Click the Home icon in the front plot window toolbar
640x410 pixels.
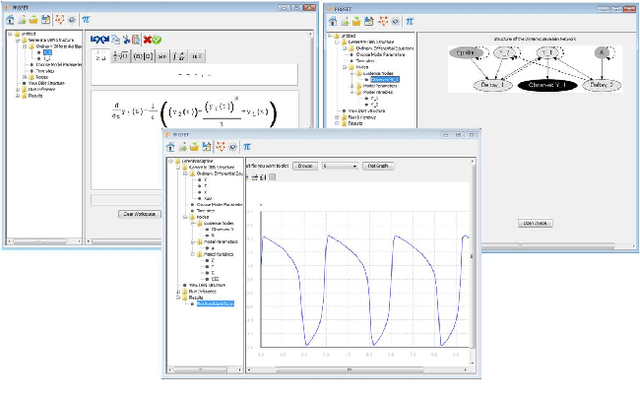(x=171, y=147)
